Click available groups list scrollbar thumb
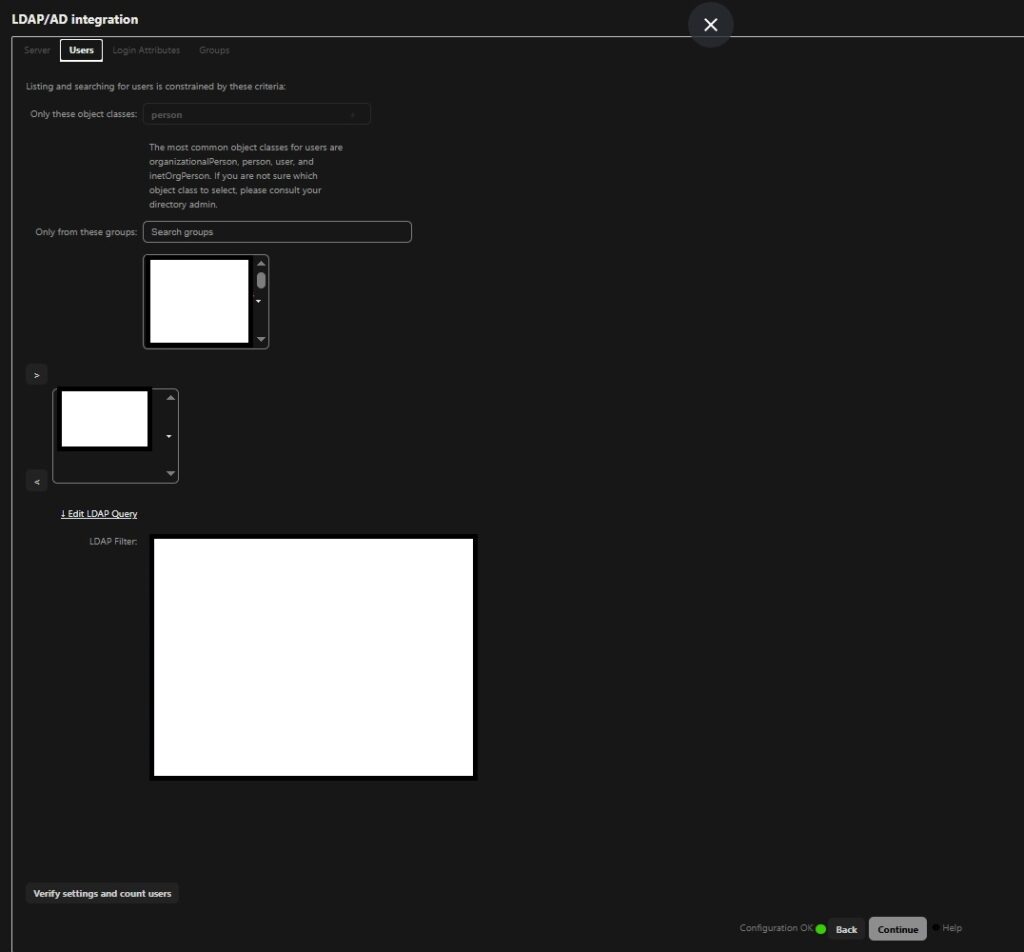Screen dimensions: 1024x952 pos(261,280)
